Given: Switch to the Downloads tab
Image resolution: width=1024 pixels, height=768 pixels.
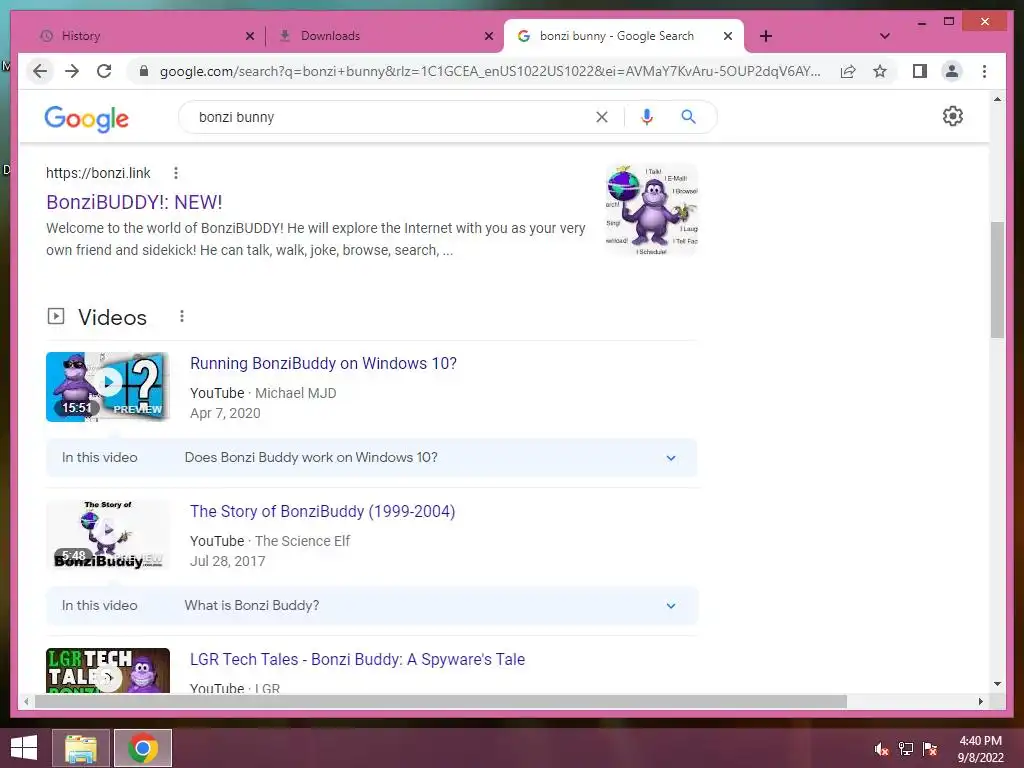Looking at the screenshot, I should [x=383, y=36].
